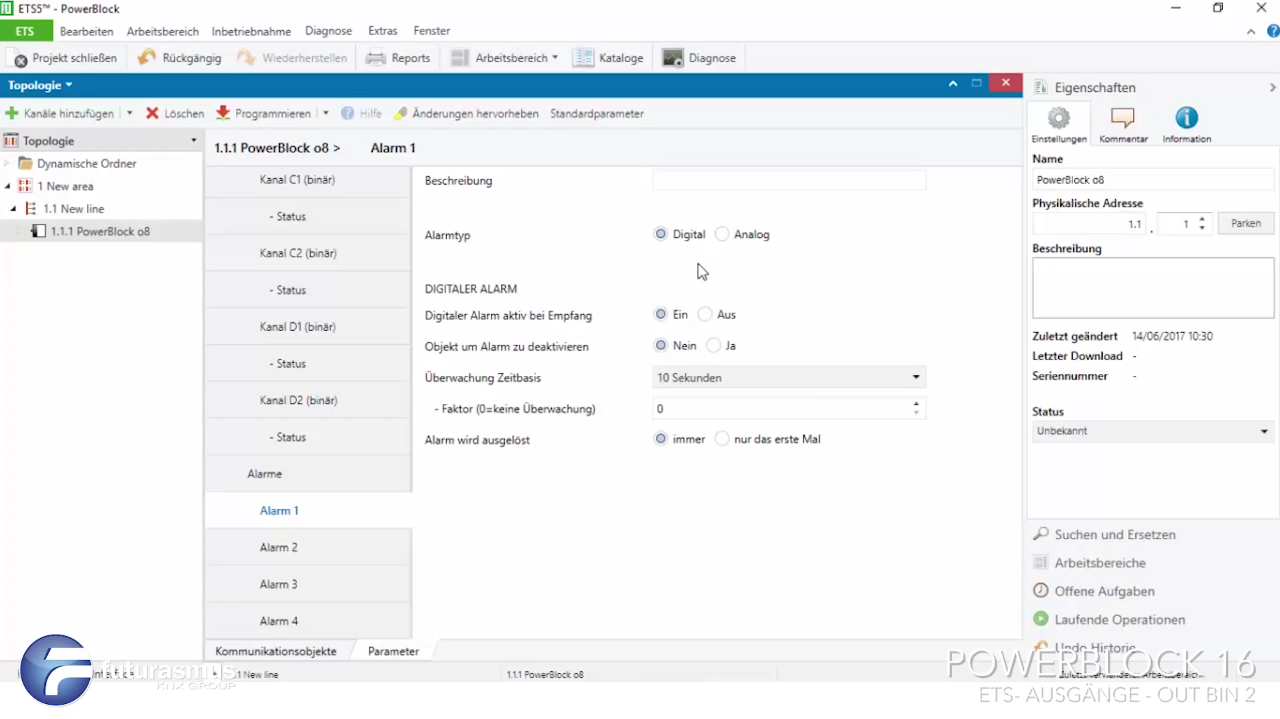Click the Rückgängig undo arrow icon
1280x719 pixels.
[147, 58]
